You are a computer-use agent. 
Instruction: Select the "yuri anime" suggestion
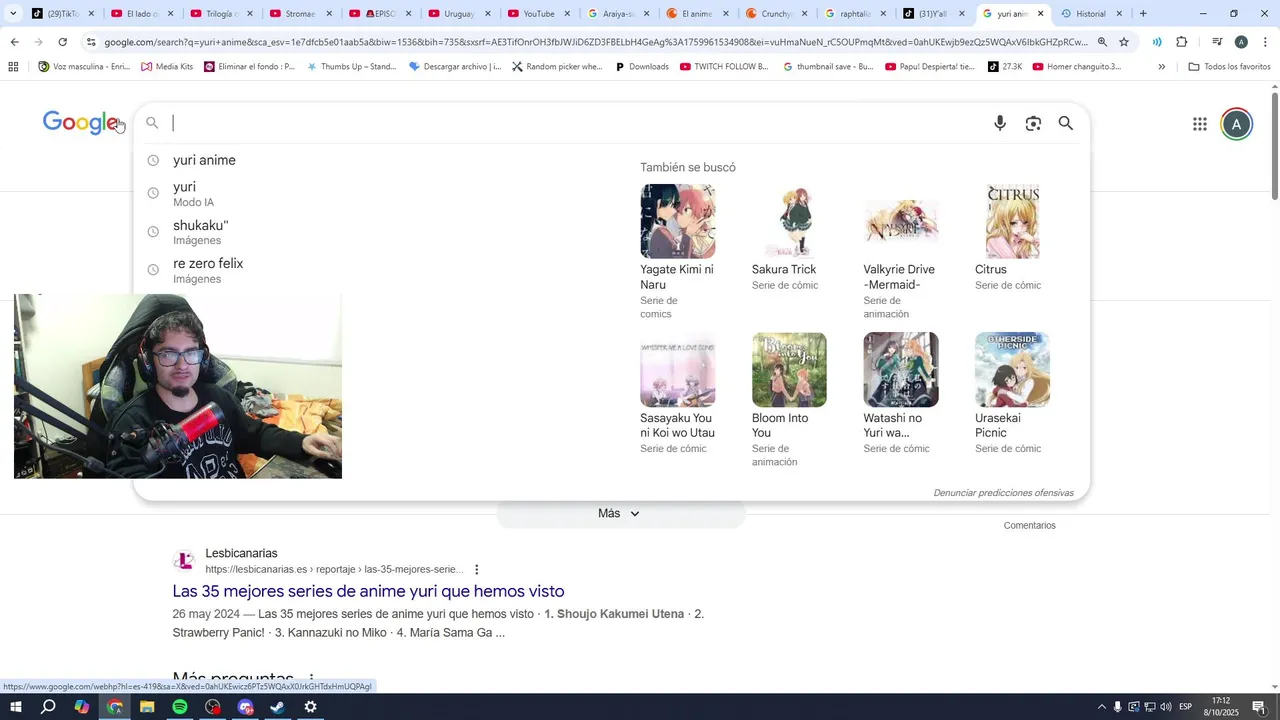pos(204,160)
